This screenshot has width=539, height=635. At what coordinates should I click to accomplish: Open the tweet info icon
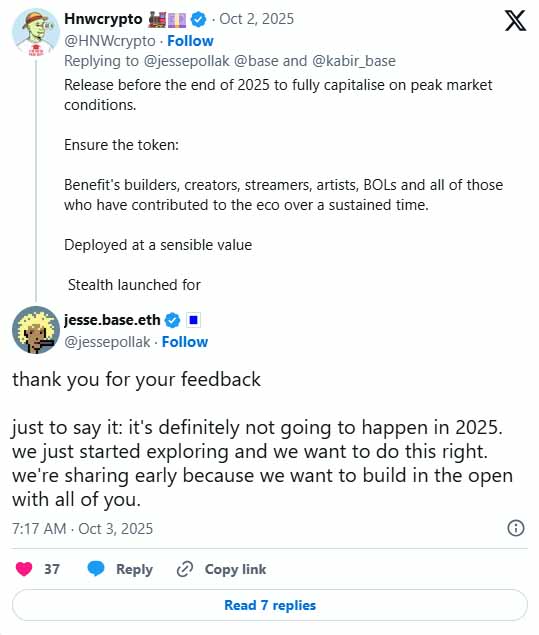516,528
